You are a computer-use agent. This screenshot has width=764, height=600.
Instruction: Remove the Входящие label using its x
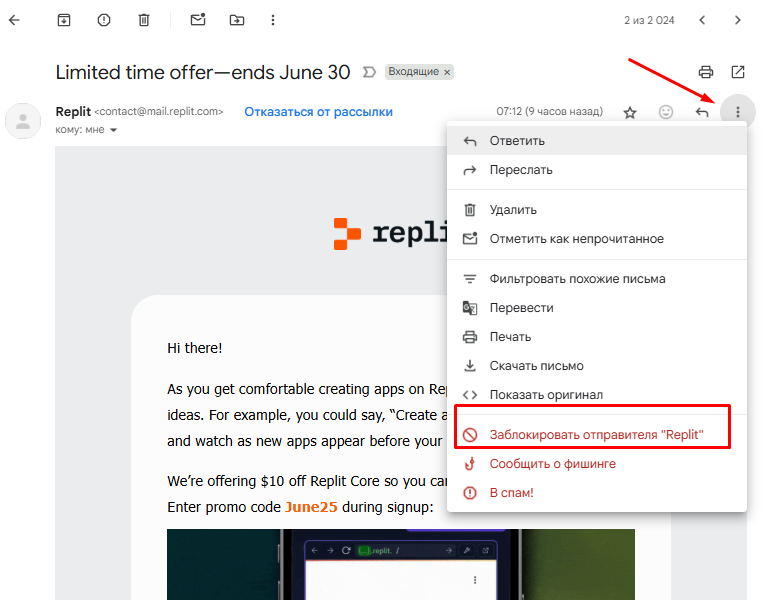pyautogui.click(x=447, y=72)
